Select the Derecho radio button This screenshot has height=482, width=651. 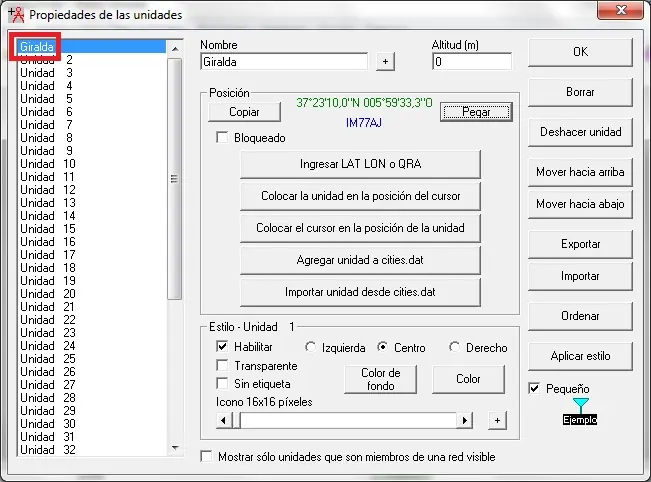point(455,347)
